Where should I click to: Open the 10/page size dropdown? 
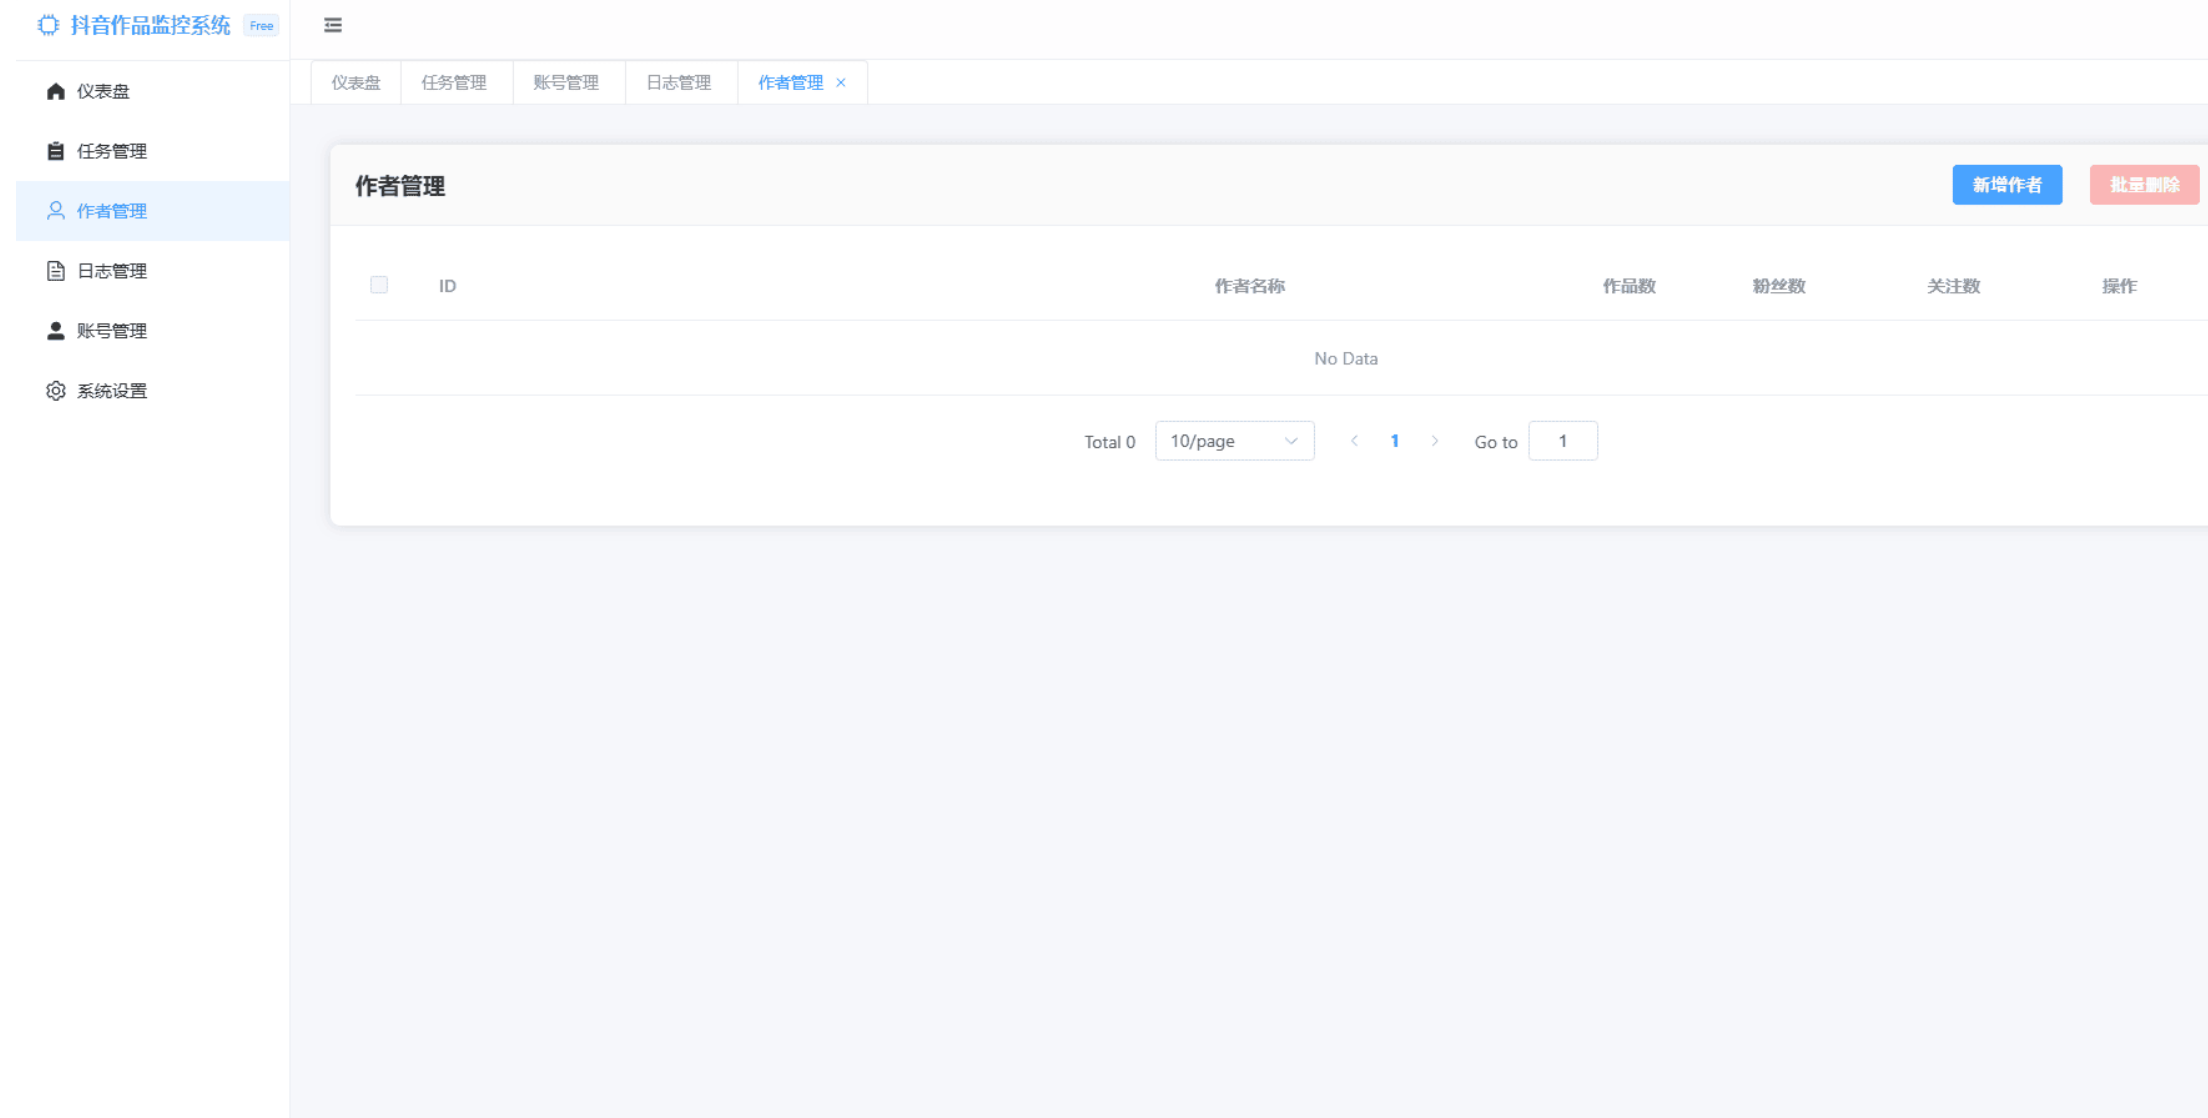coord(1234,441)
